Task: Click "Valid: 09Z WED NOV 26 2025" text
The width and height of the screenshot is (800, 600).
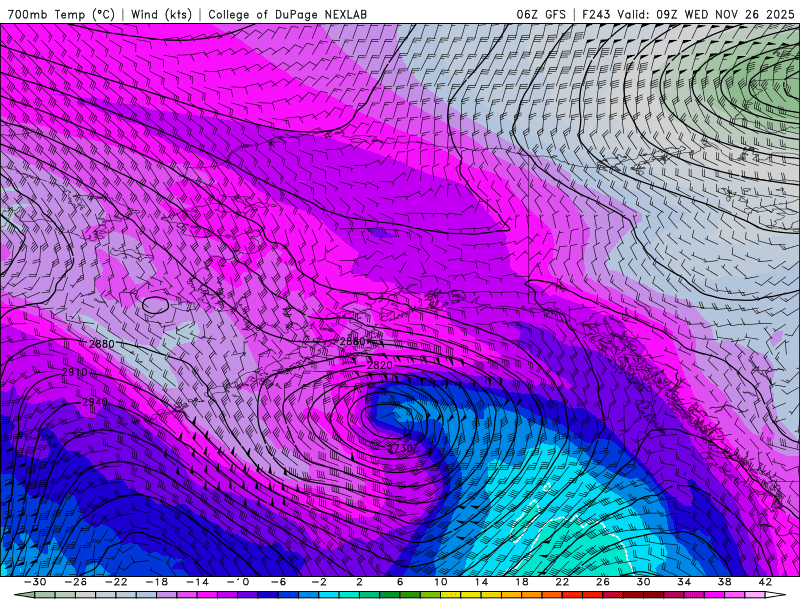Action: click(x=706, y=14)
